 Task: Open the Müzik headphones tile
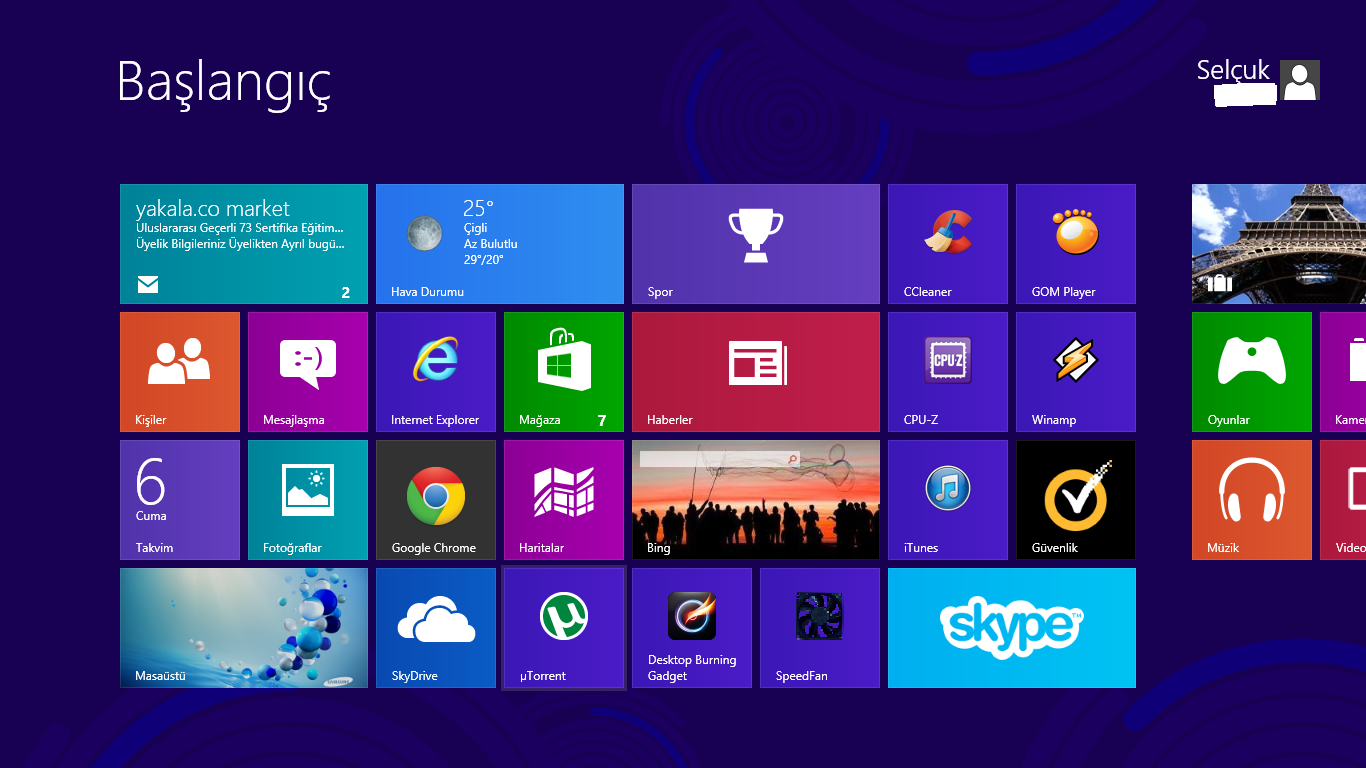coord(1252,500)
